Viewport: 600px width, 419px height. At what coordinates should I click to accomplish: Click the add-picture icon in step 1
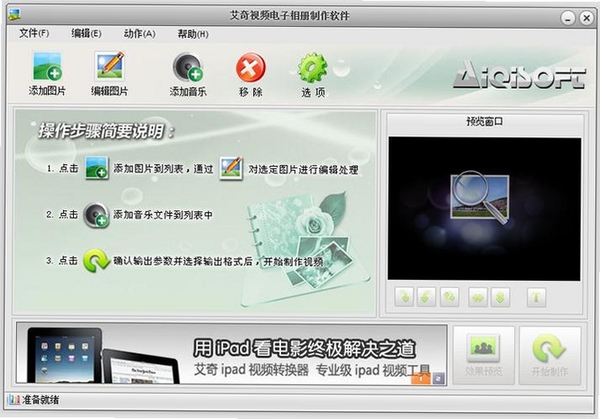96,168
